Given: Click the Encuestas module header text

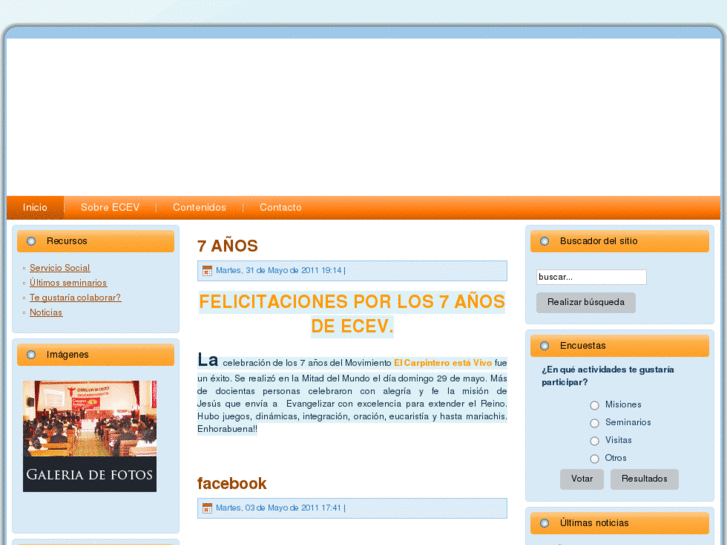Looking at the screenshot, I should point(583,346).
